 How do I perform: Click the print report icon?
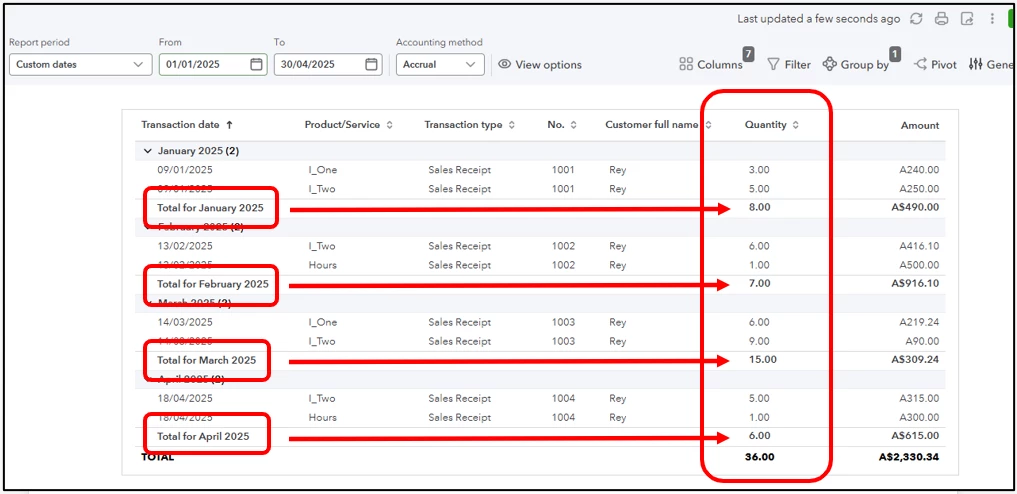coord(942,19)
